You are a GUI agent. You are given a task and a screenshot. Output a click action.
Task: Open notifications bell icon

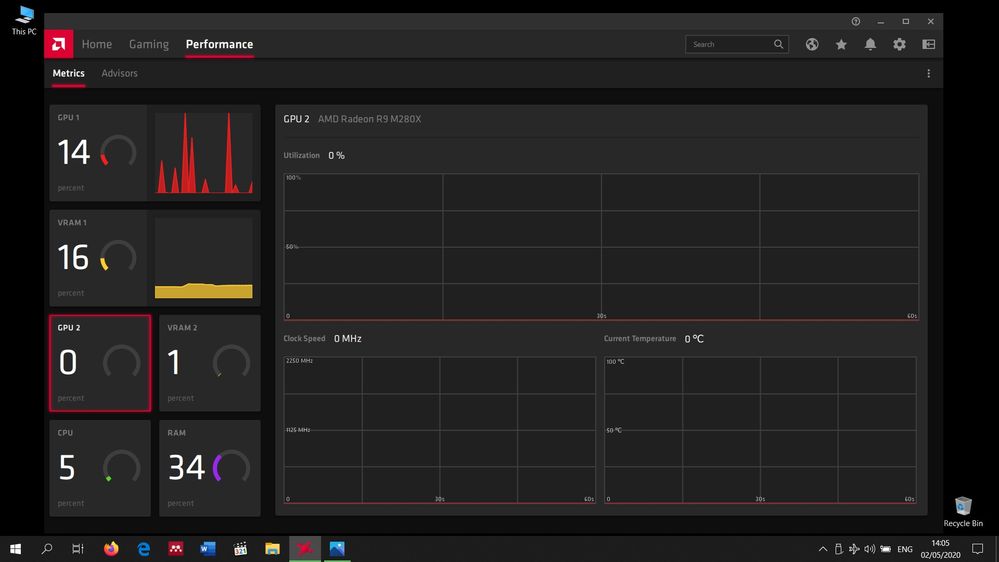(x=870, y=44)
